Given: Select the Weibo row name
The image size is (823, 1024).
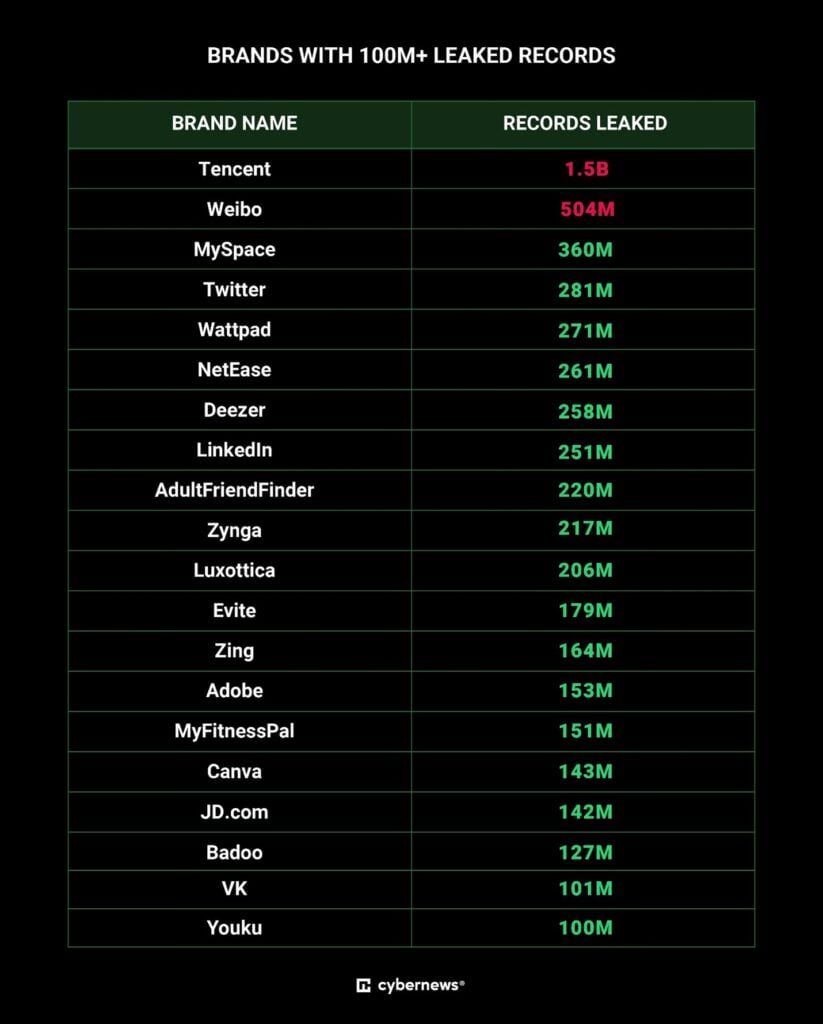Looking at the screenshot, I should pos(234,209).
